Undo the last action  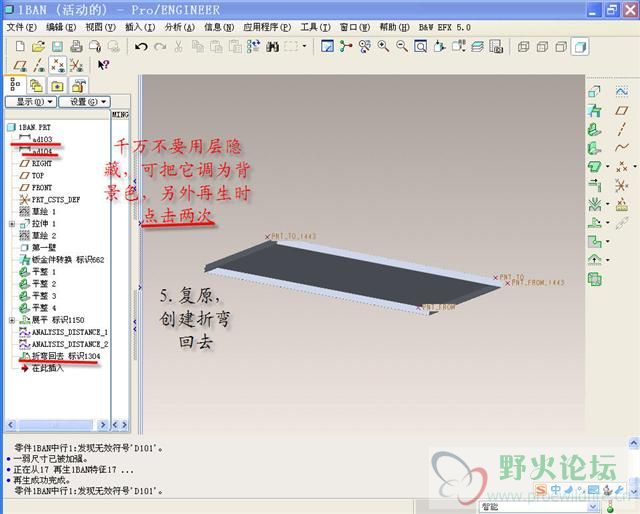141,47
